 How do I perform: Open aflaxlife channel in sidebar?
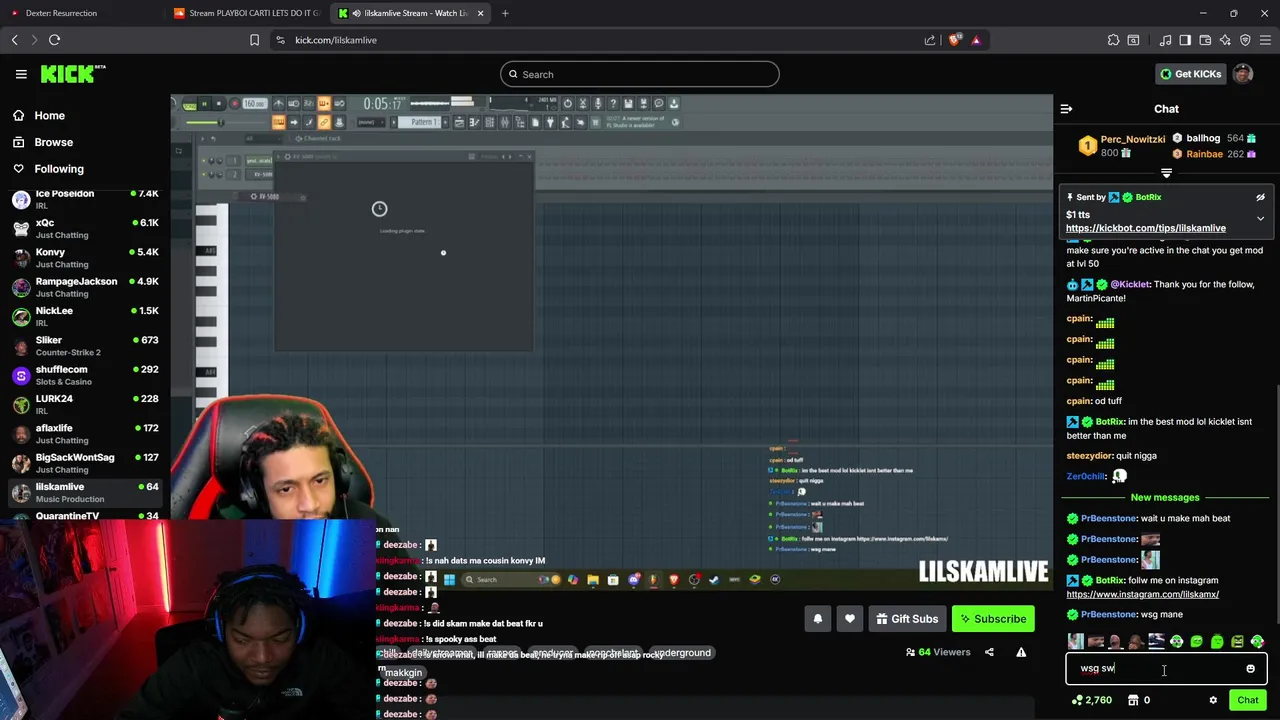pyautogui.click(x=84, y=434)
